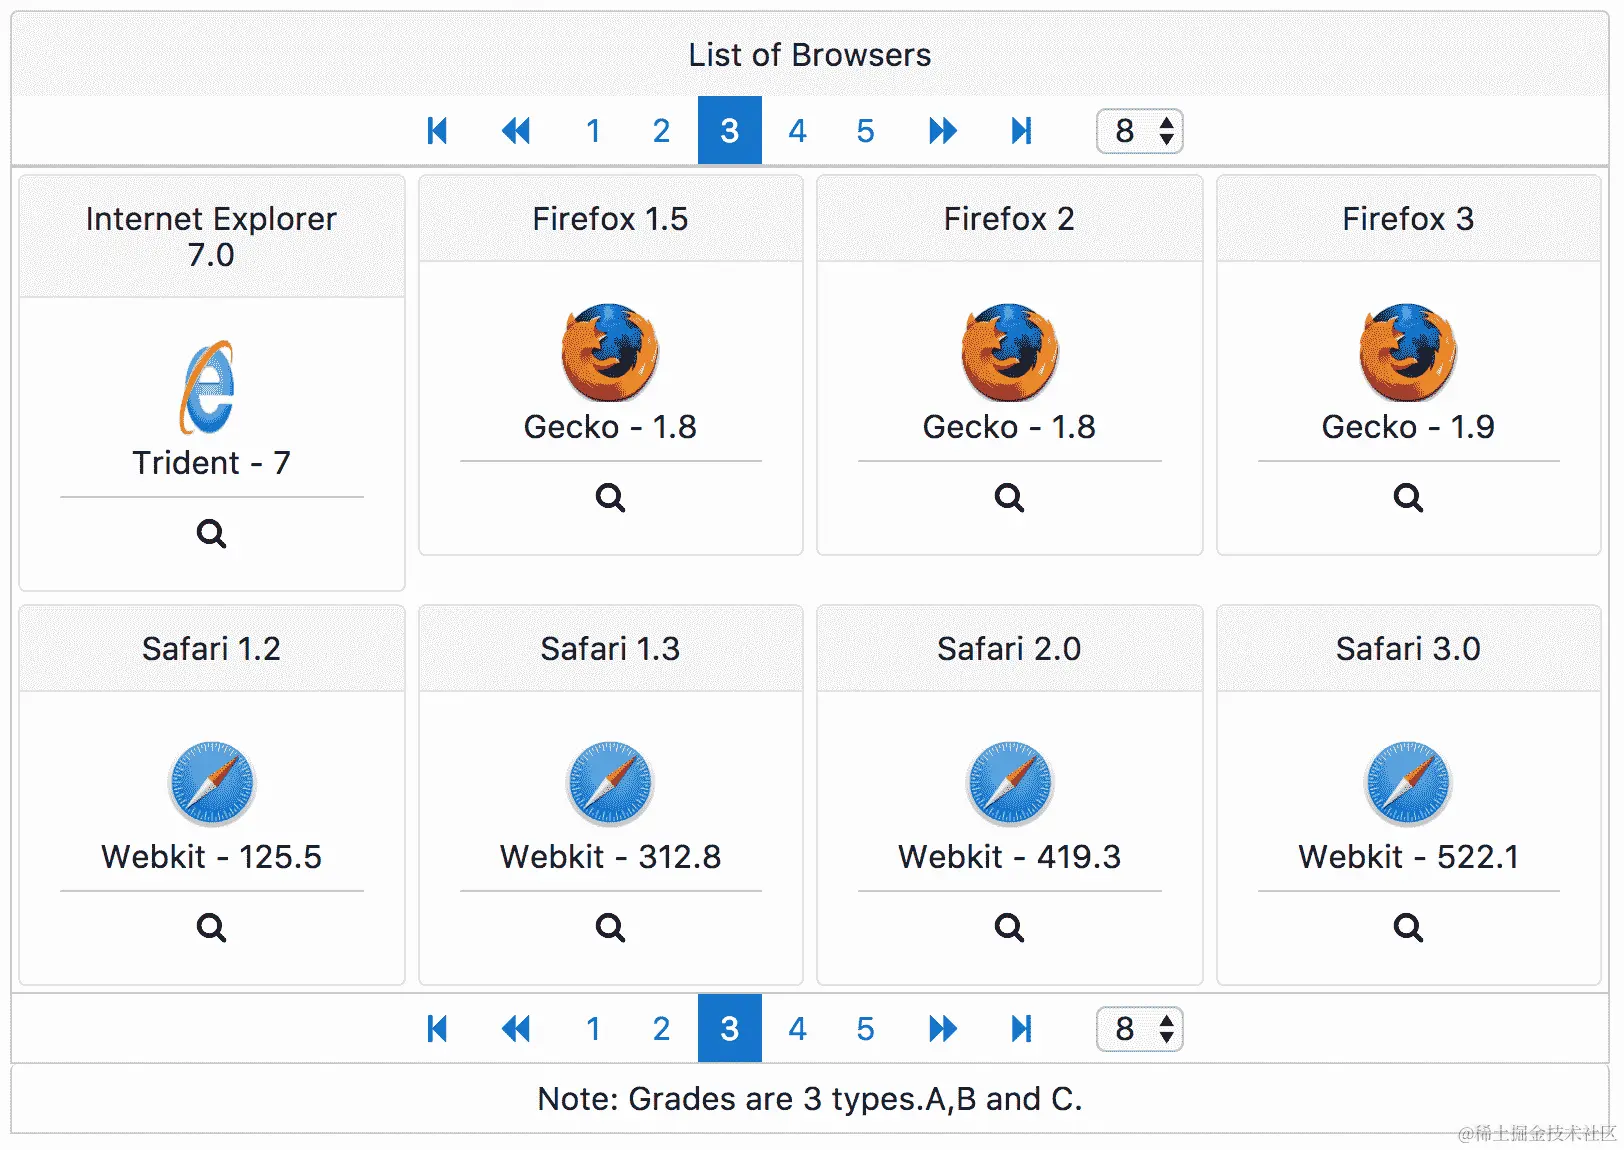This screenshot has width=1624, height=1150.
Task: Open the magnifier on Safari 1.3 card
Action: pyautogui.click(x=610, y=927)
